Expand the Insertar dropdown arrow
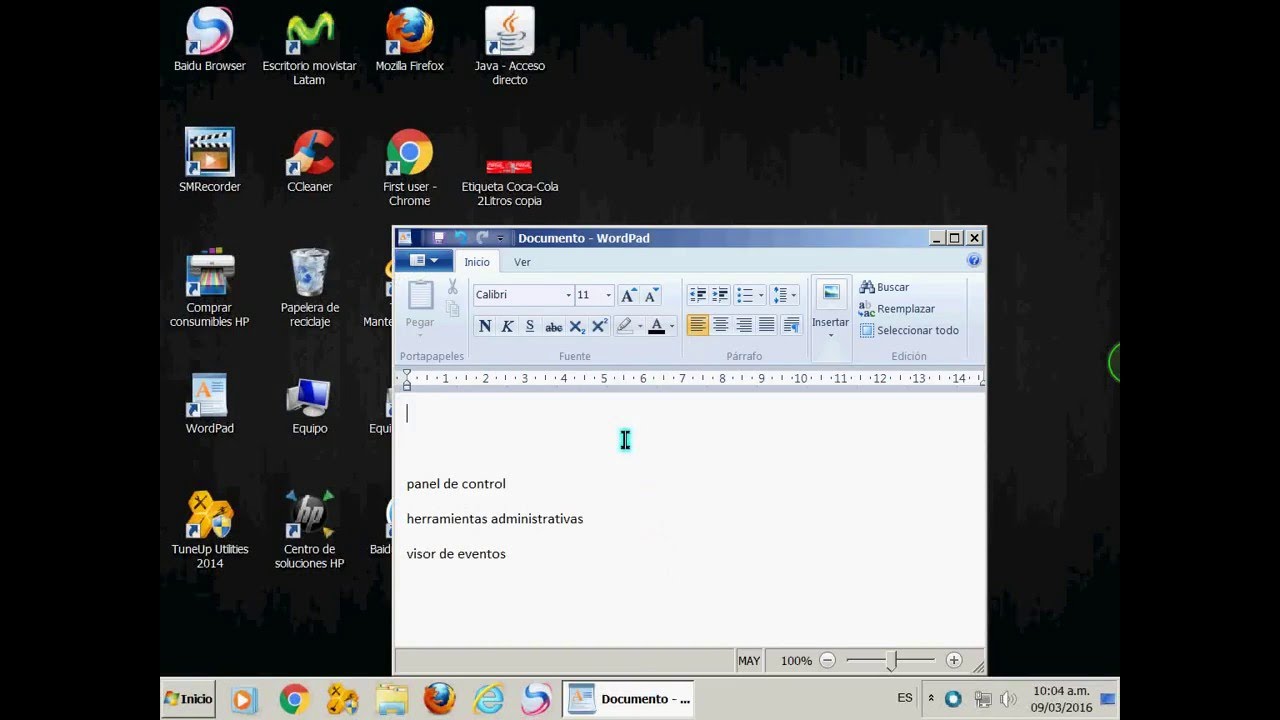Image resolution: width=1280 pixels, height=720 pixels. (x=830, y=335)
